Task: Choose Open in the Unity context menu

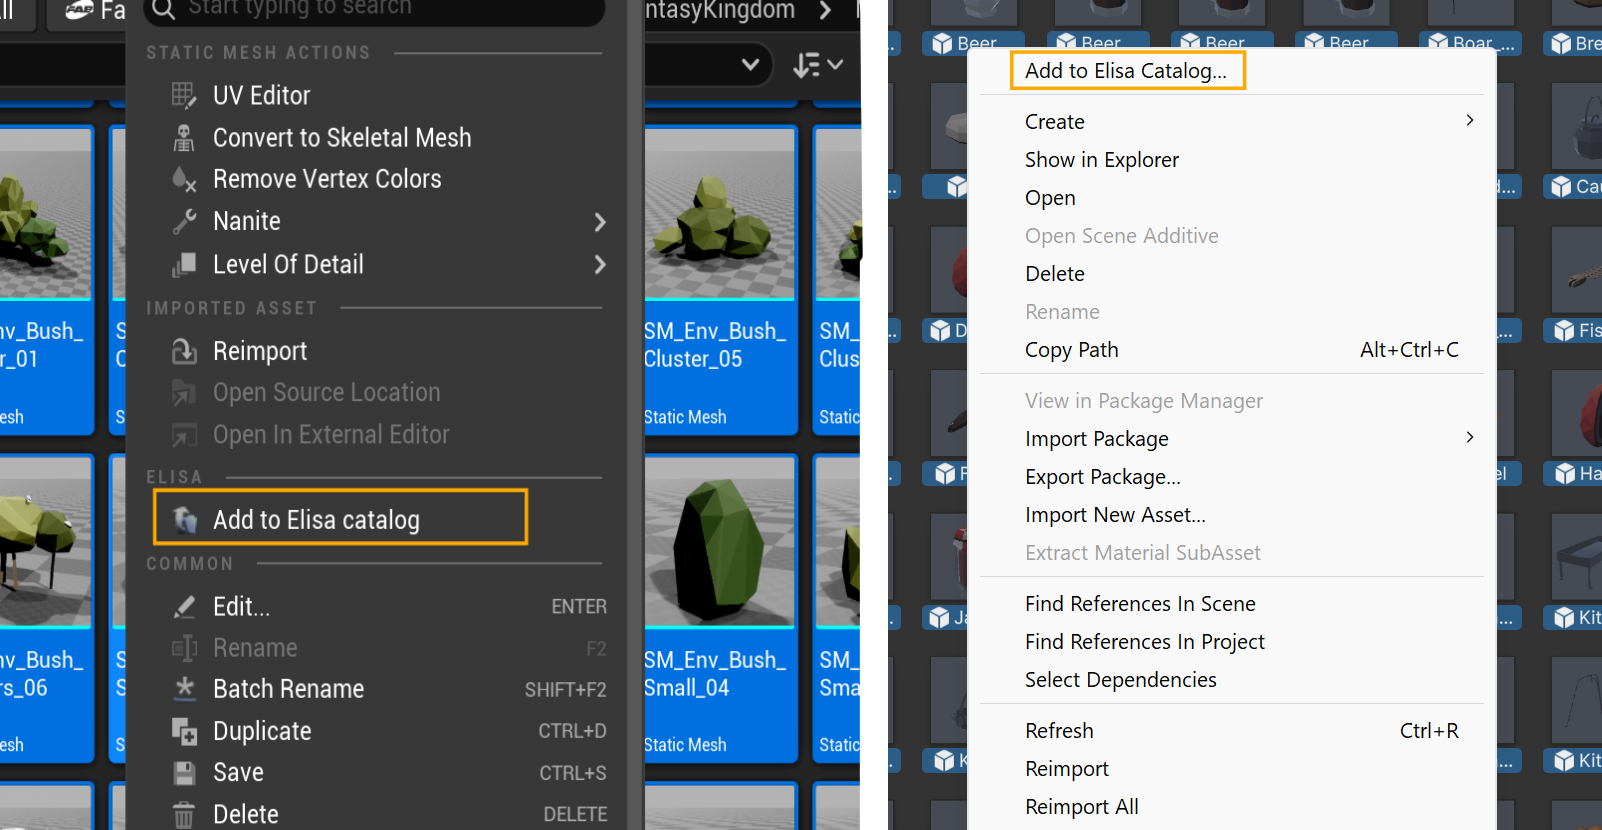Action: 1050,198
